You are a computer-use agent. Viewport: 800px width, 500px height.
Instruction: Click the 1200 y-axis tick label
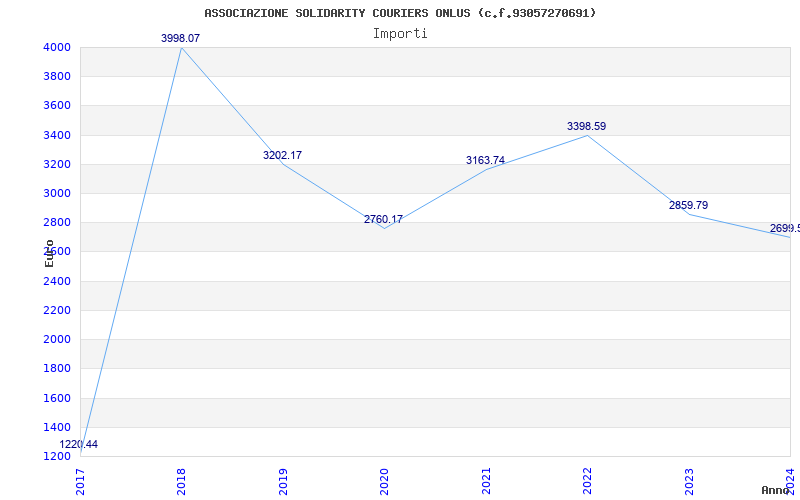[58, 456]
